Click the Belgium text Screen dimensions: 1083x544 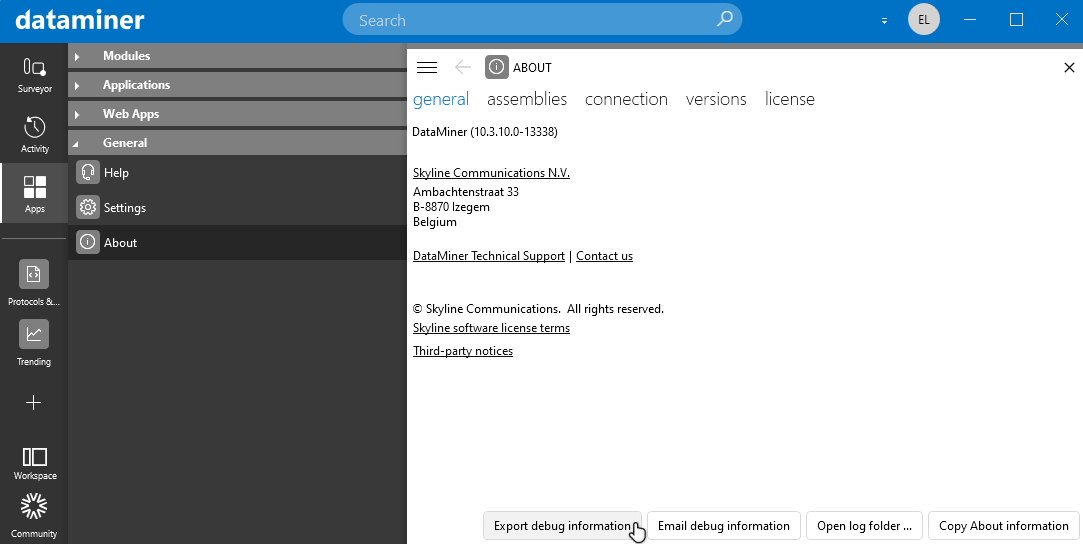click(x=434, y=222)
